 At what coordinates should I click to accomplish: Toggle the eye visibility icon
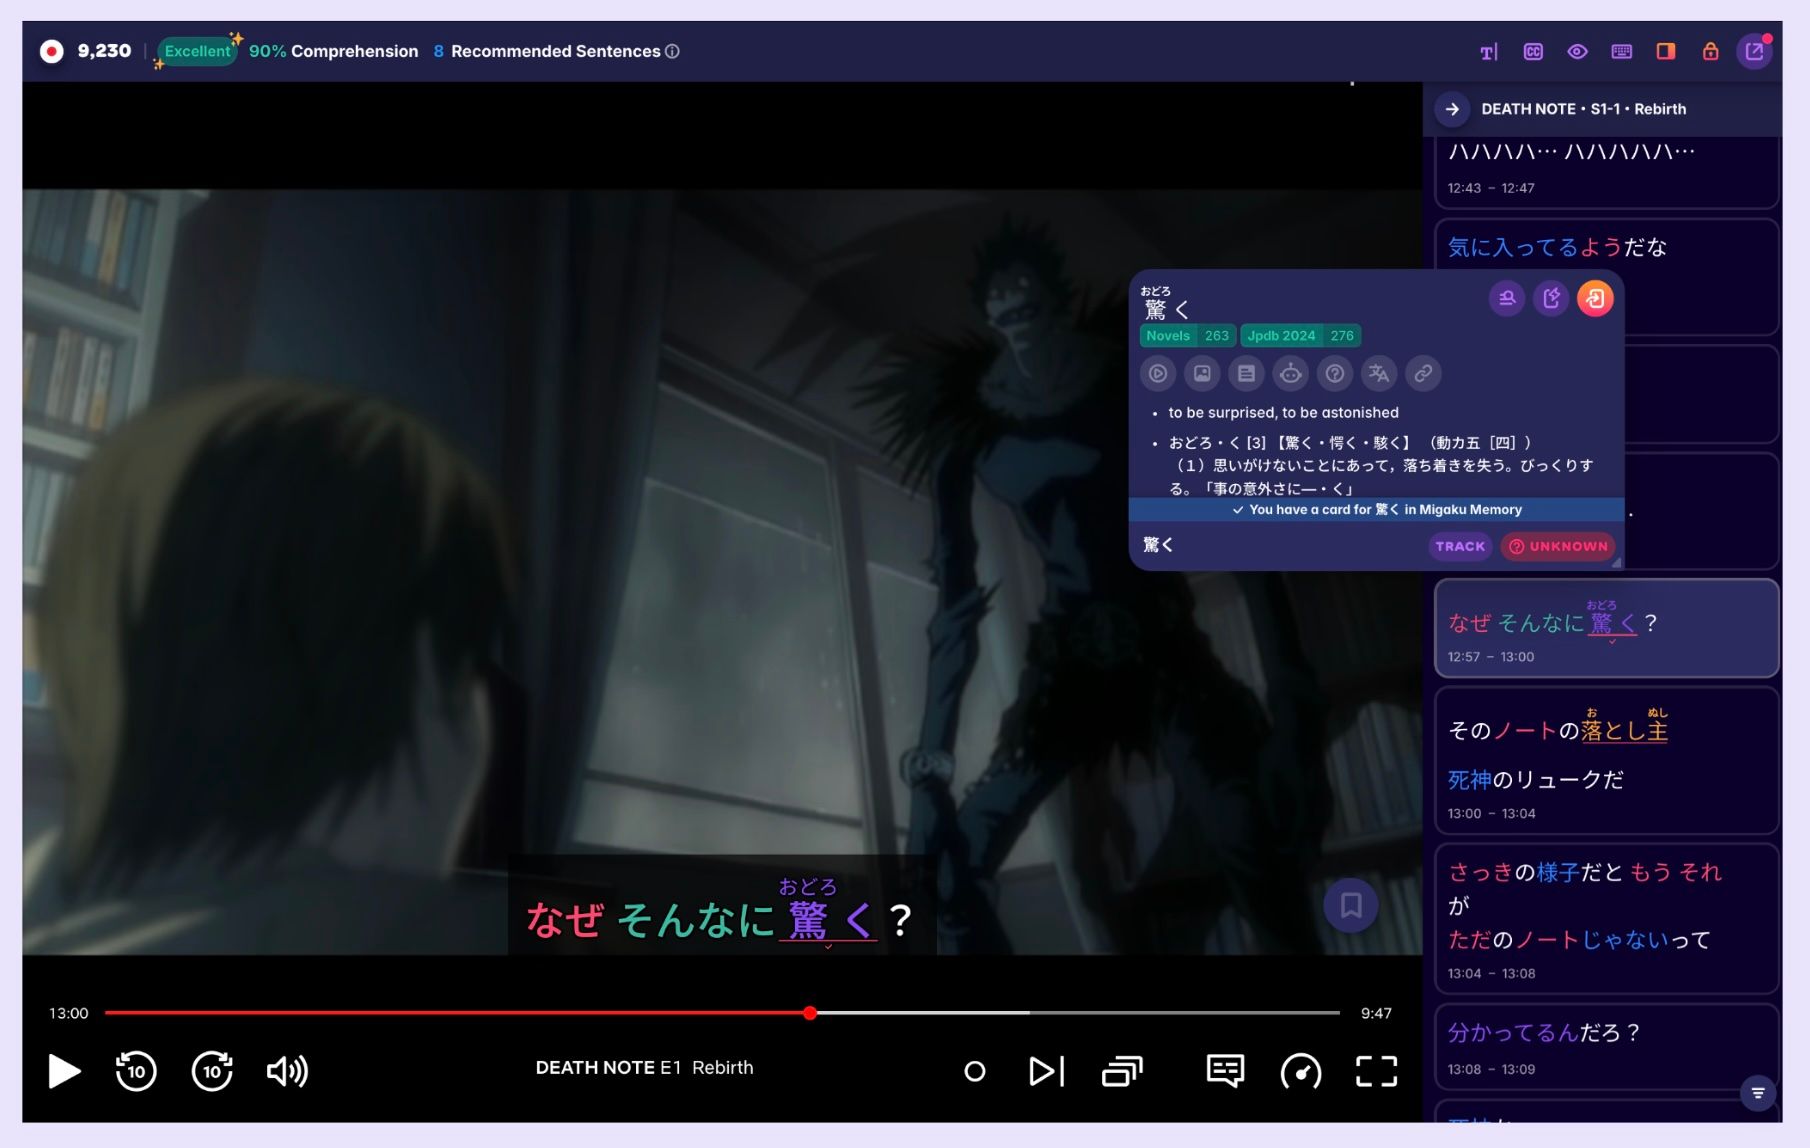pos(1577,51)
